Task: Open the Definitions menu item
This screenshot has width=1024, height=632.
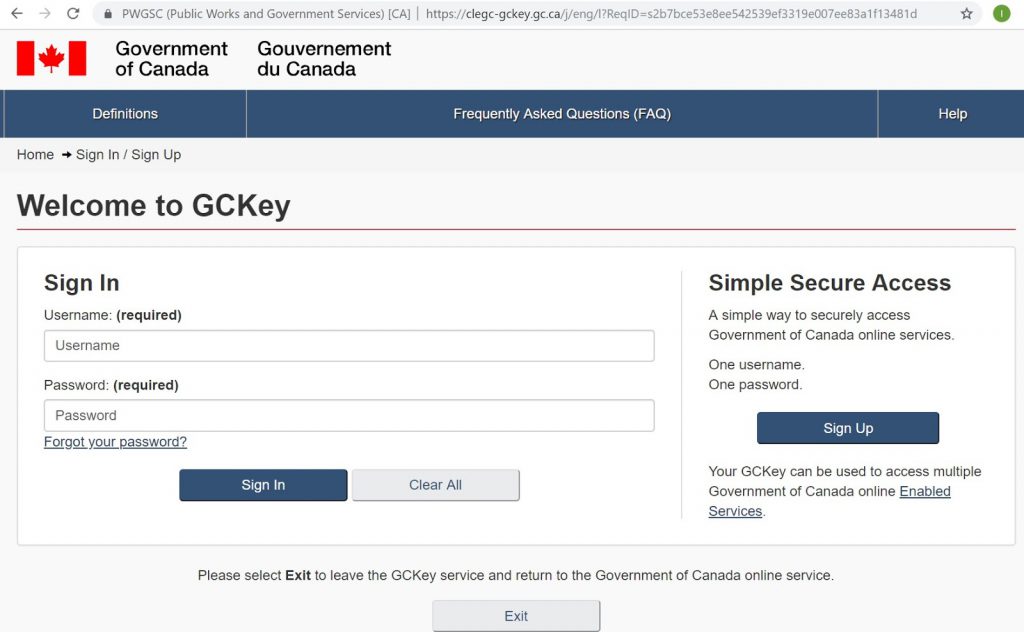Action: click(125, 114)
